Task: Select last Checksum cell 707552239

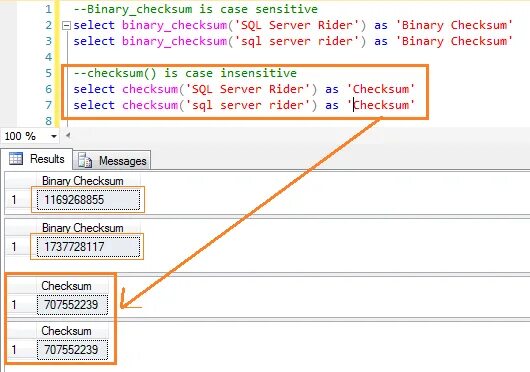Action: pos(72,350)
